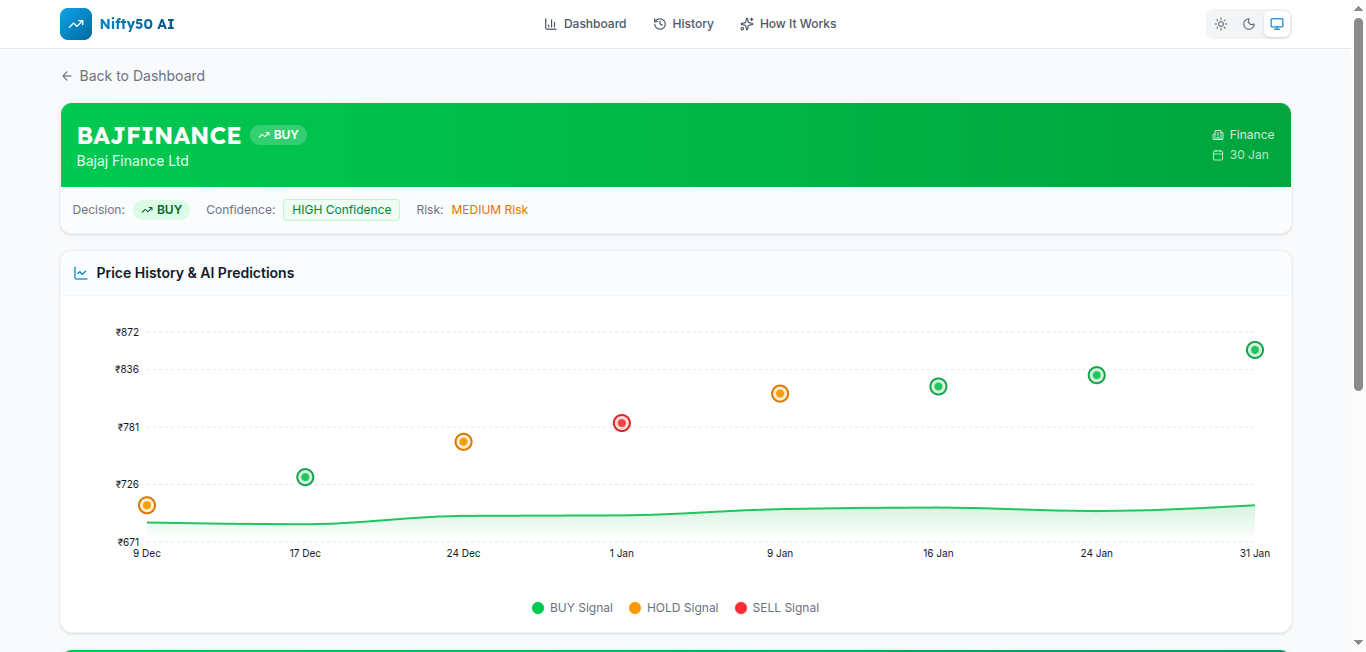Enable dark mode moon icon
The height and width of the screenshot is (652, 1366).
[x=1249, y=24]
